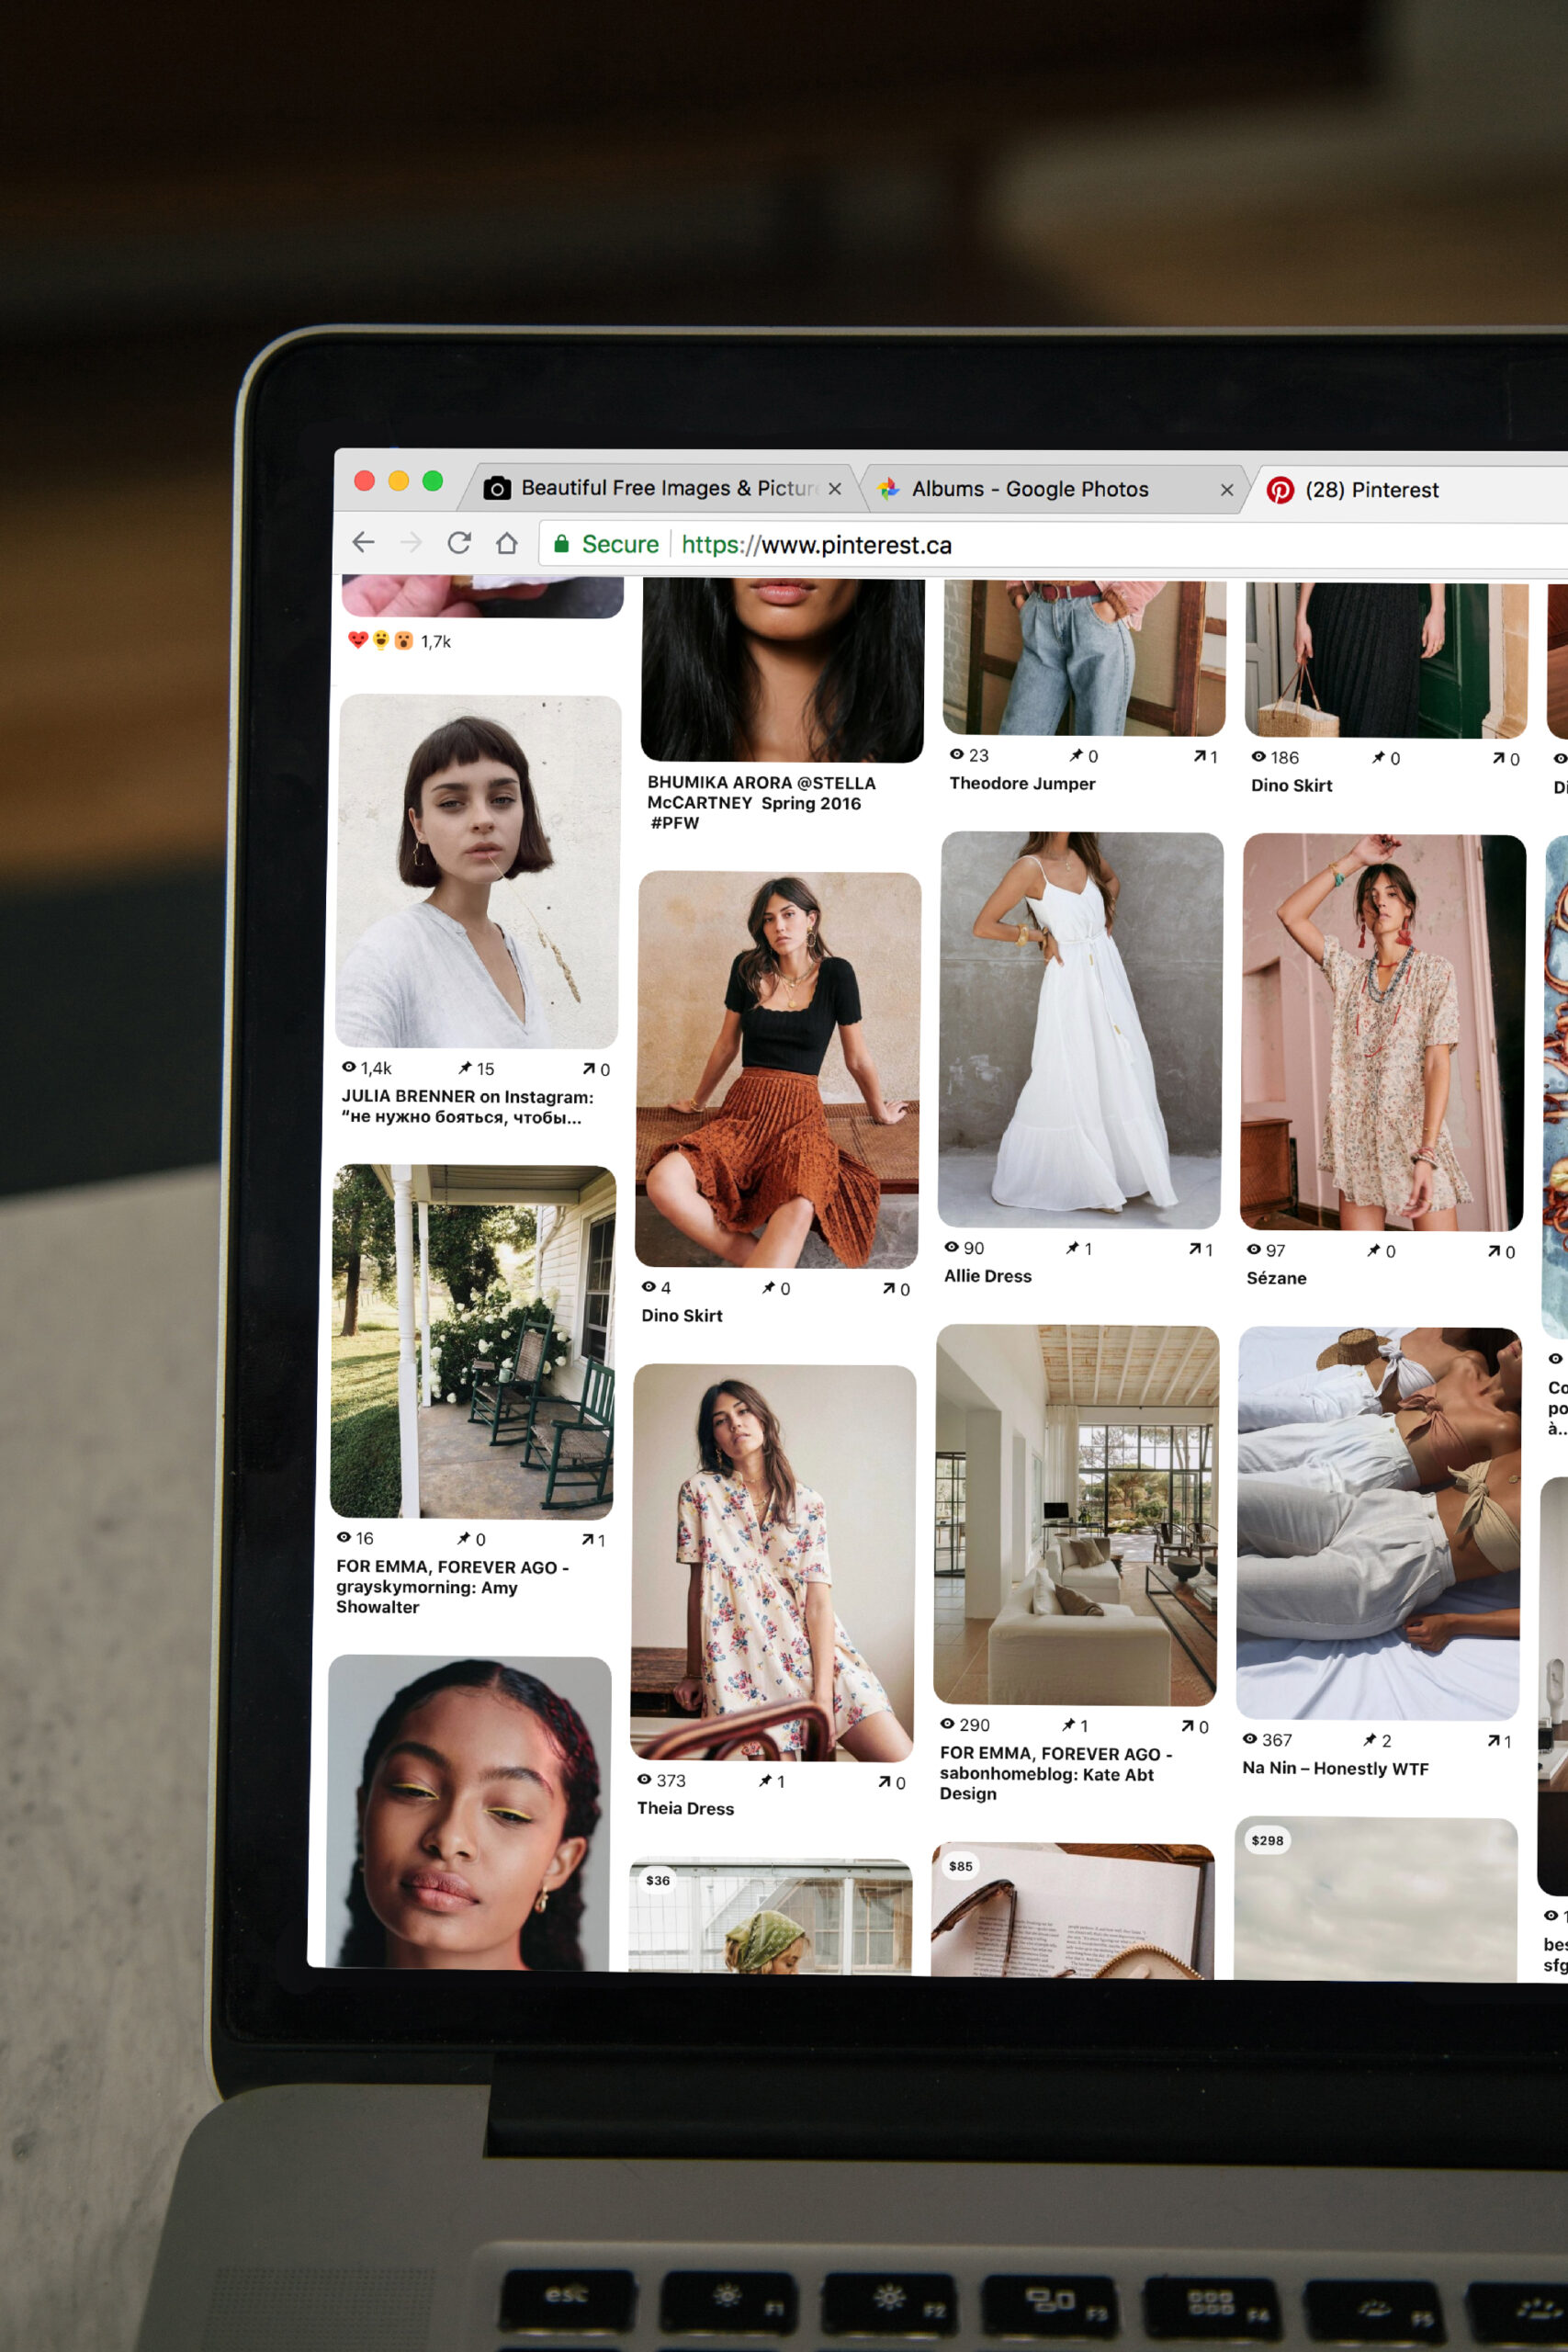Image resolution: width=1568 pixels, height=2352 pixels.
Task: Open the Theodore Jumper pin link
Action: tap(1022, 783)
